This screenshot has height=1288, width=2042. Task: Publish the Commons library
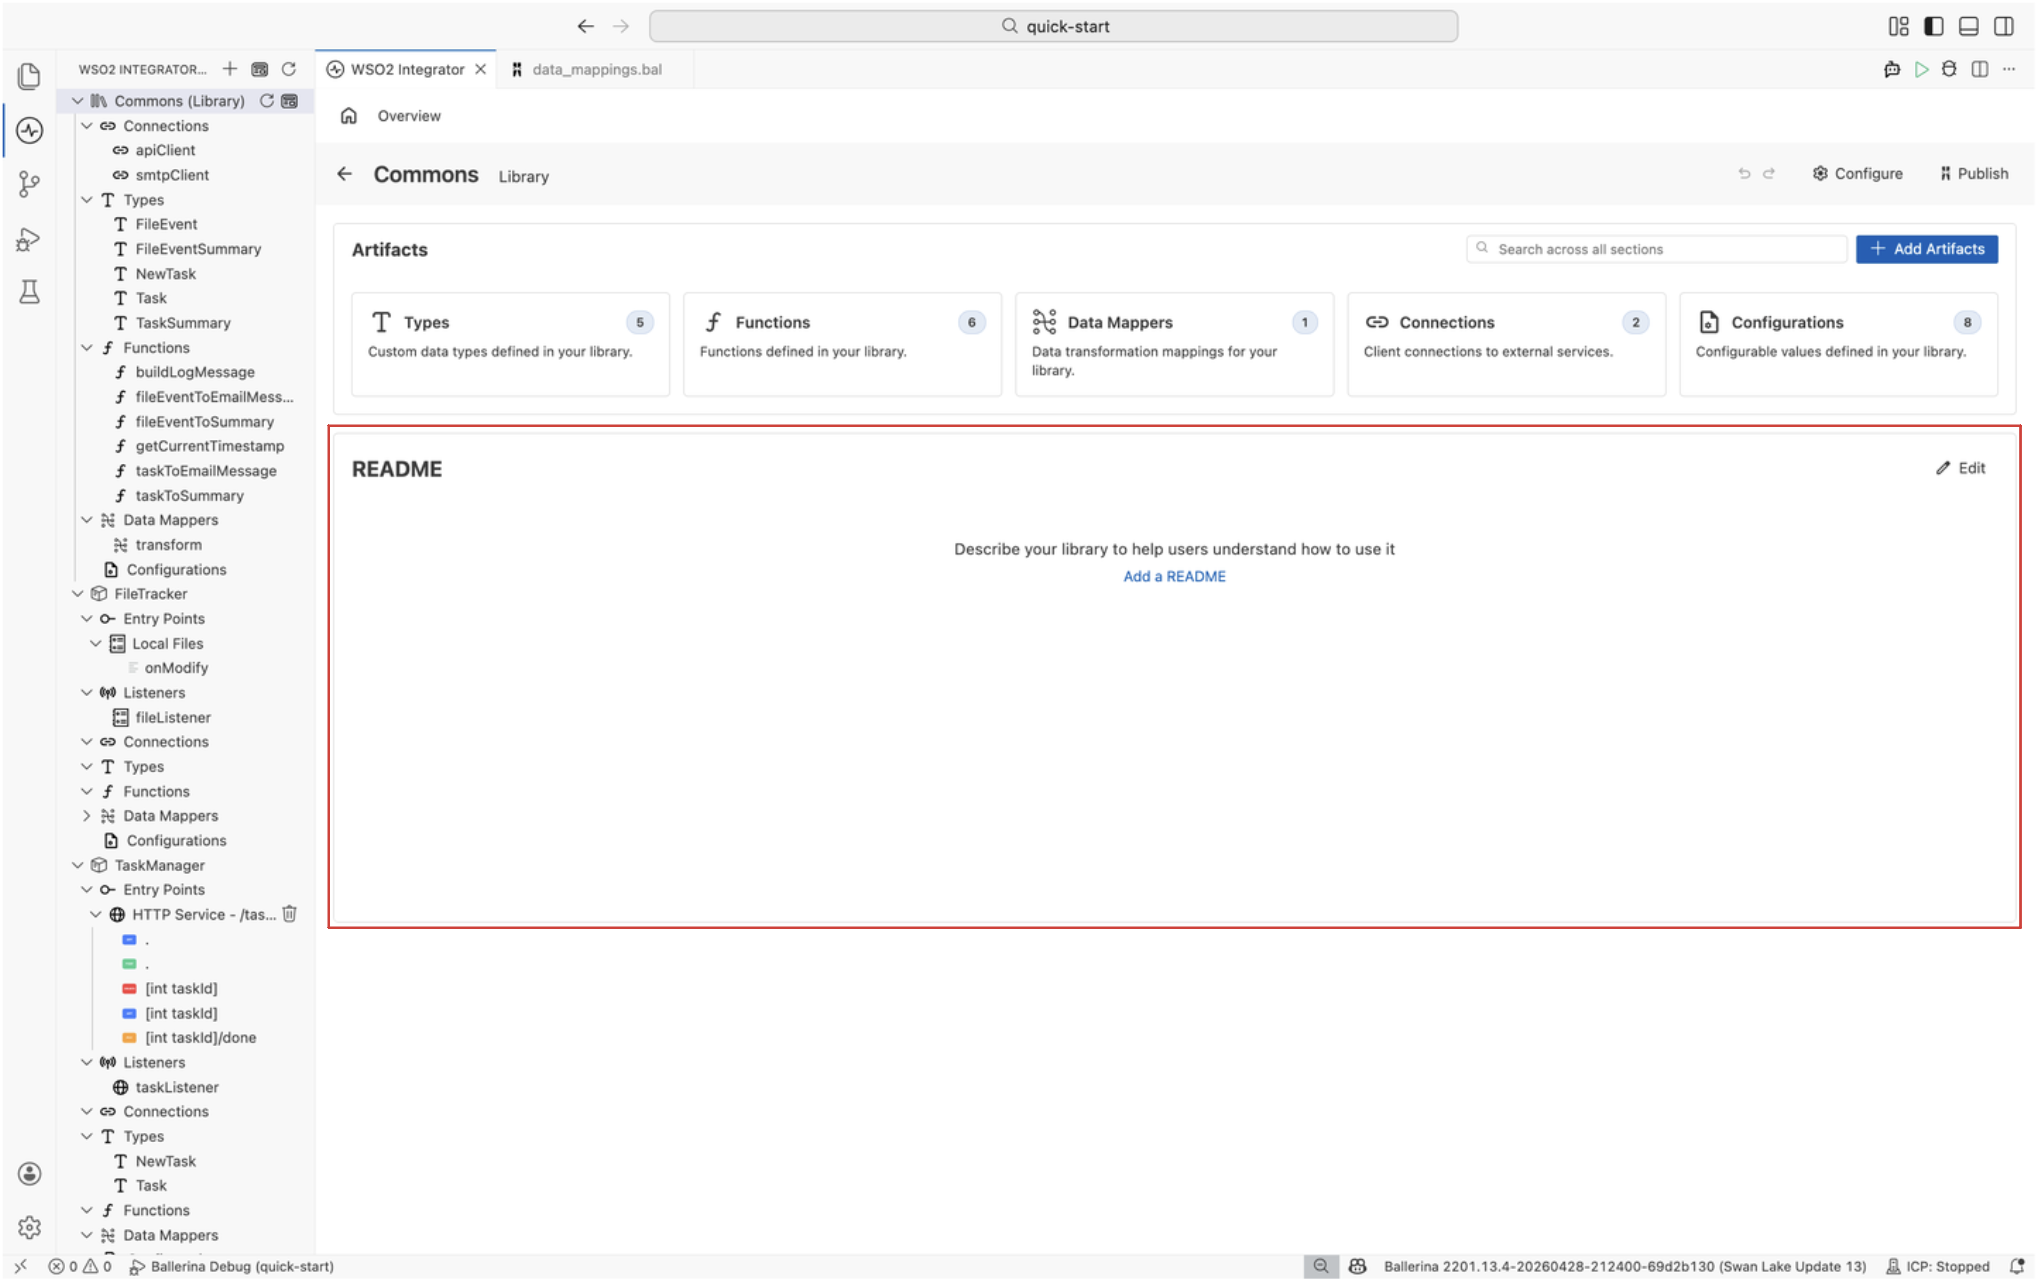pyautogui.click(x=1974, y=174)
